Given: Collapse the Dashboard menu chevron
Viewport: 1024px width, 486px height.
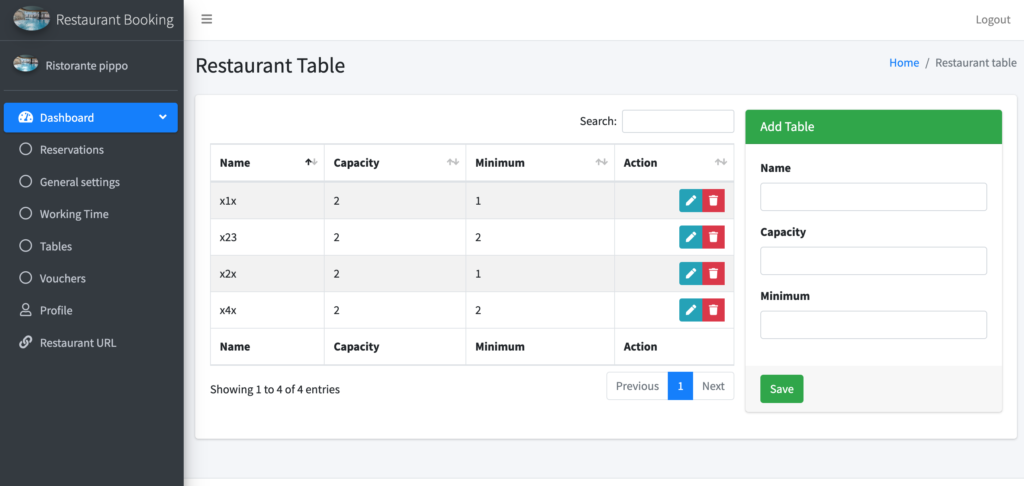Looking at the screenshot, I should (x=163, y=118).
